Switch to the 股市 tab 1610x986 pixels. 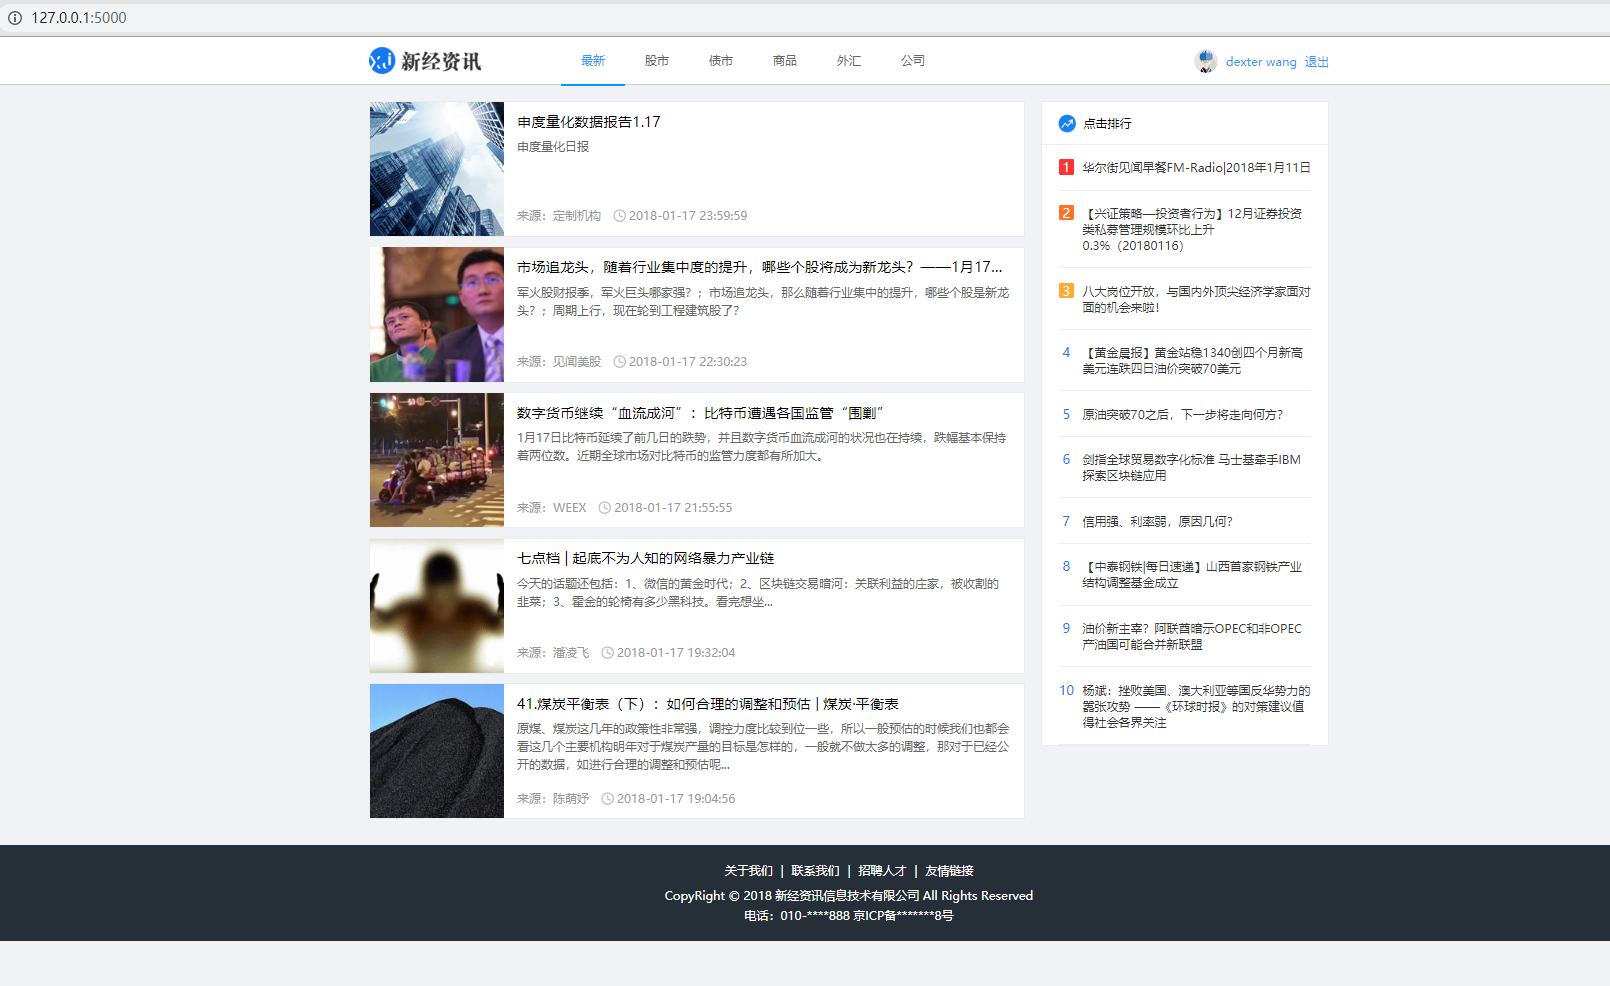click(657, 60)
